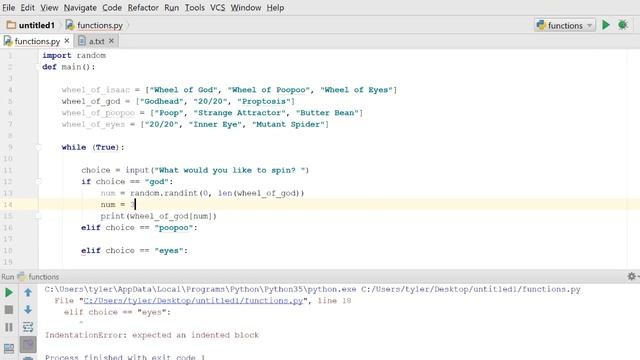
Task: Open the Refactor menu
Action: point(143,8)
